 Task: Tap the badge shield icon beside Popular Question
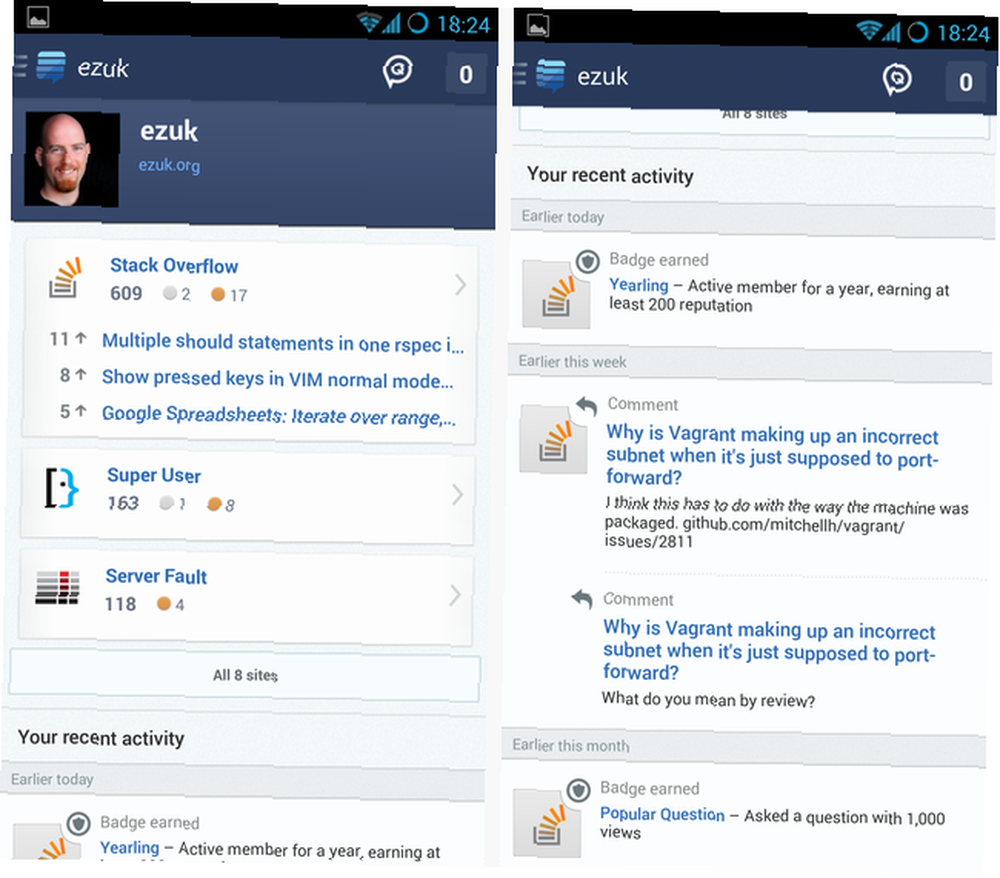[578, 790]
